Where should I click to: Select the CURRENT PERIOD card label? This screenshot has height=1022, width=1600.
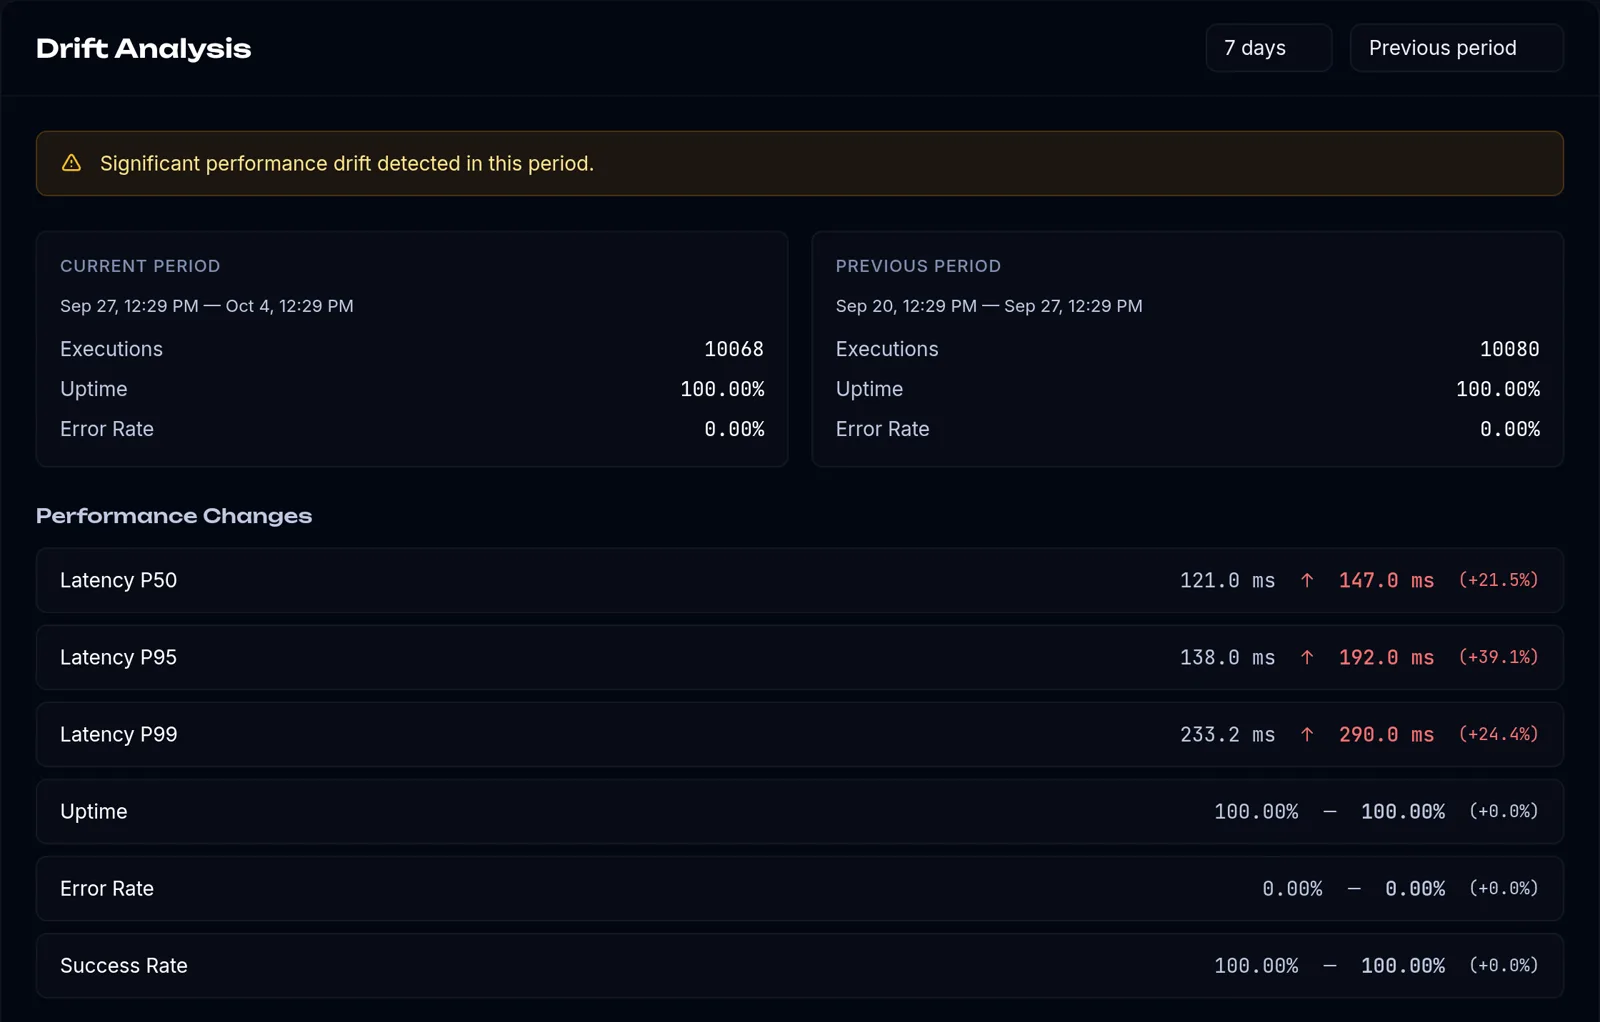140,266
